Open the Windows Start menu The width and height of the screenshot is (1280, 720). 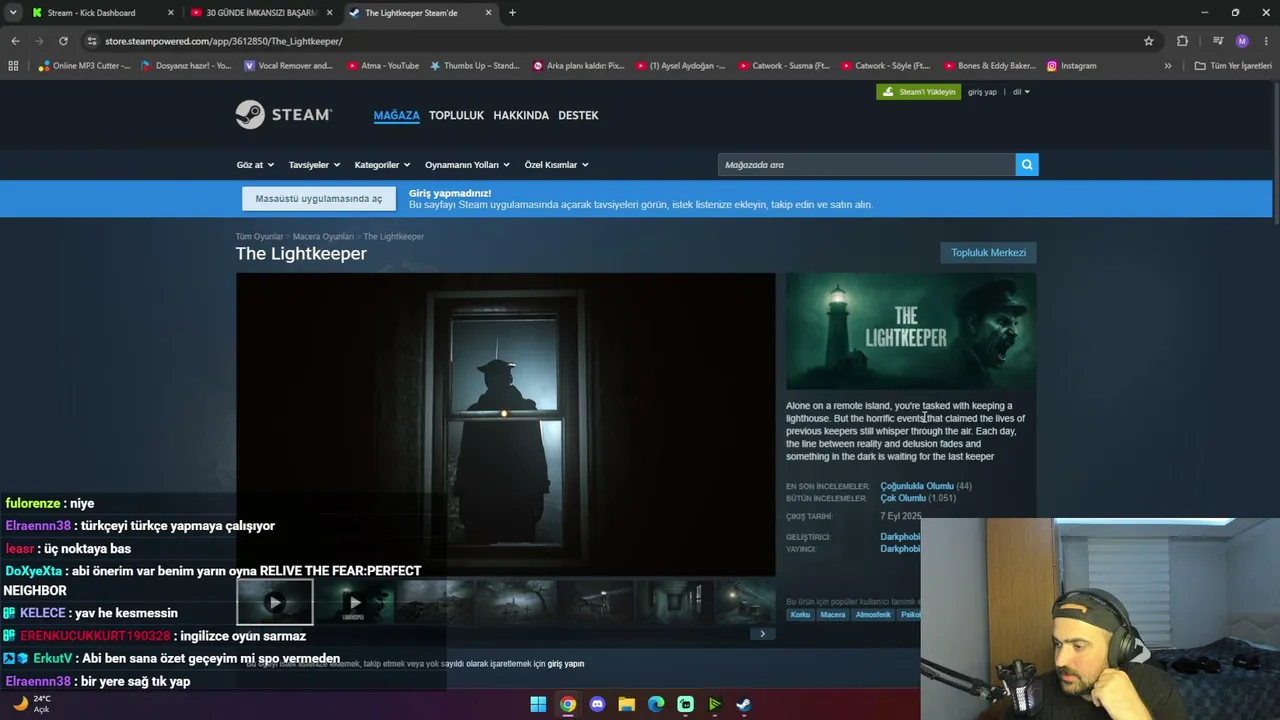538,704
